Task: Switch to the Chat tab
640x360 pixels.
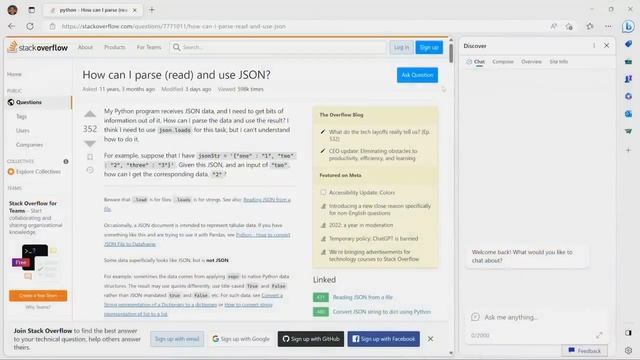Action: coord(476,62)
